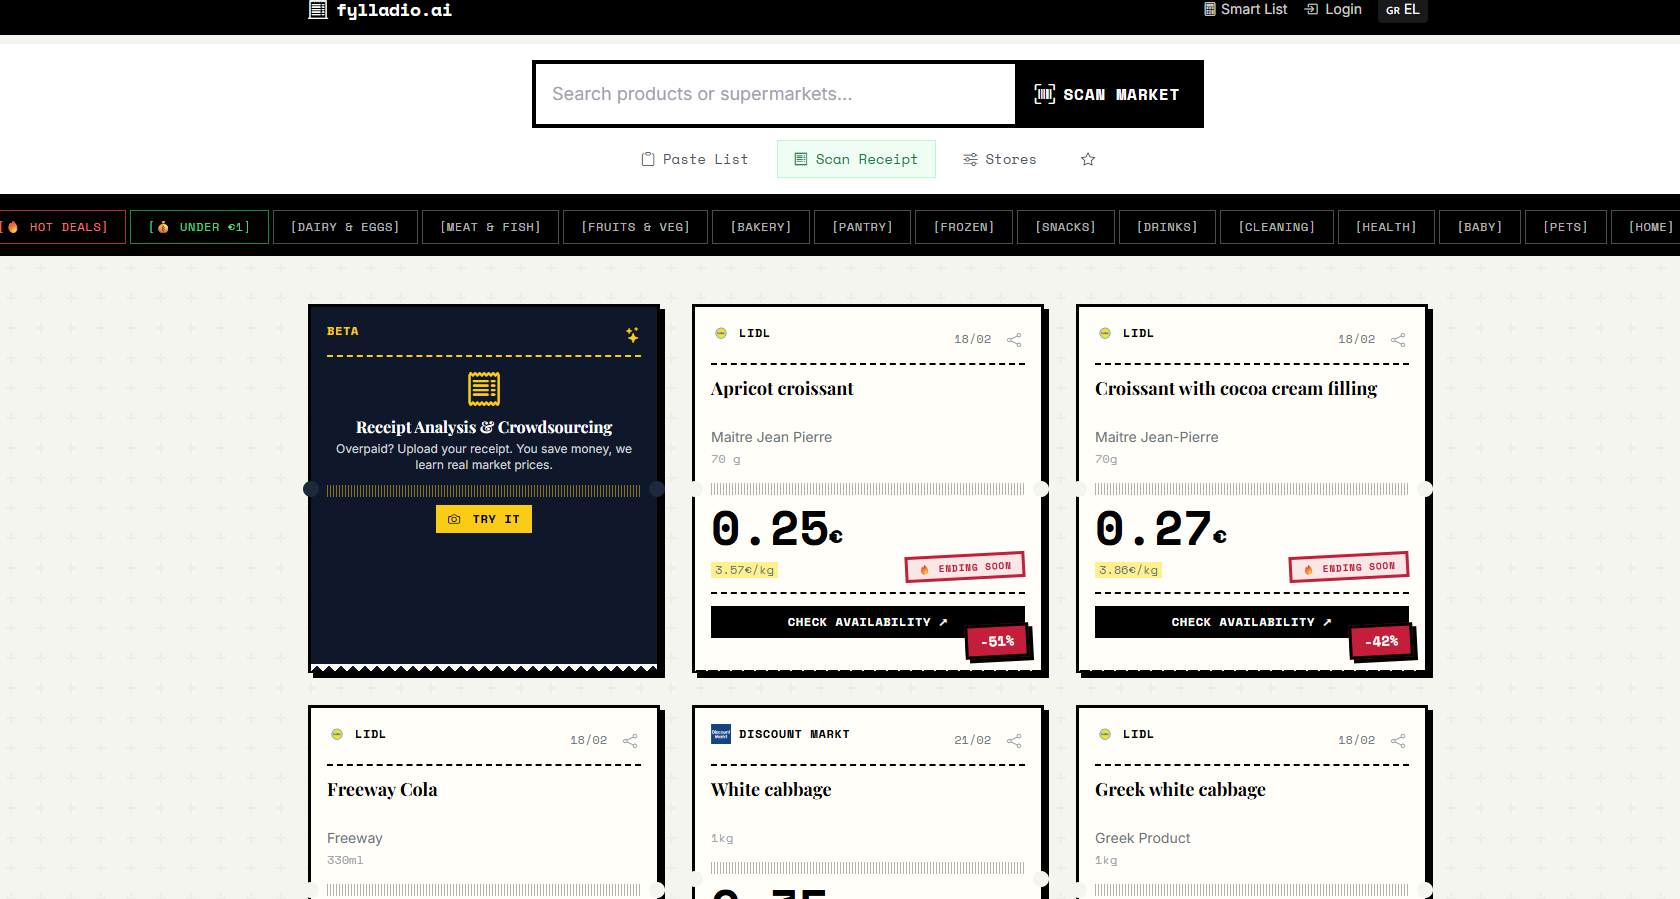Share the Greek white cabbage deal
Image resolution: width=1680 pixels, height=899 pixels.
(1398, 741)
